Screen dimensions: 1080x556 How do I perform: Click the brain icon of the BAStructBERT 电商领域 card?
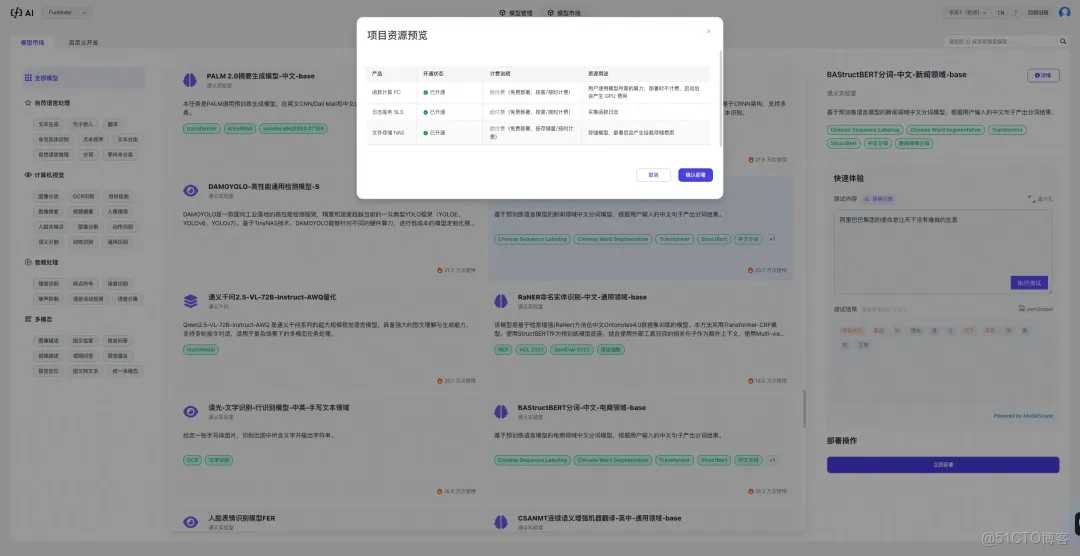coord(501,411)
